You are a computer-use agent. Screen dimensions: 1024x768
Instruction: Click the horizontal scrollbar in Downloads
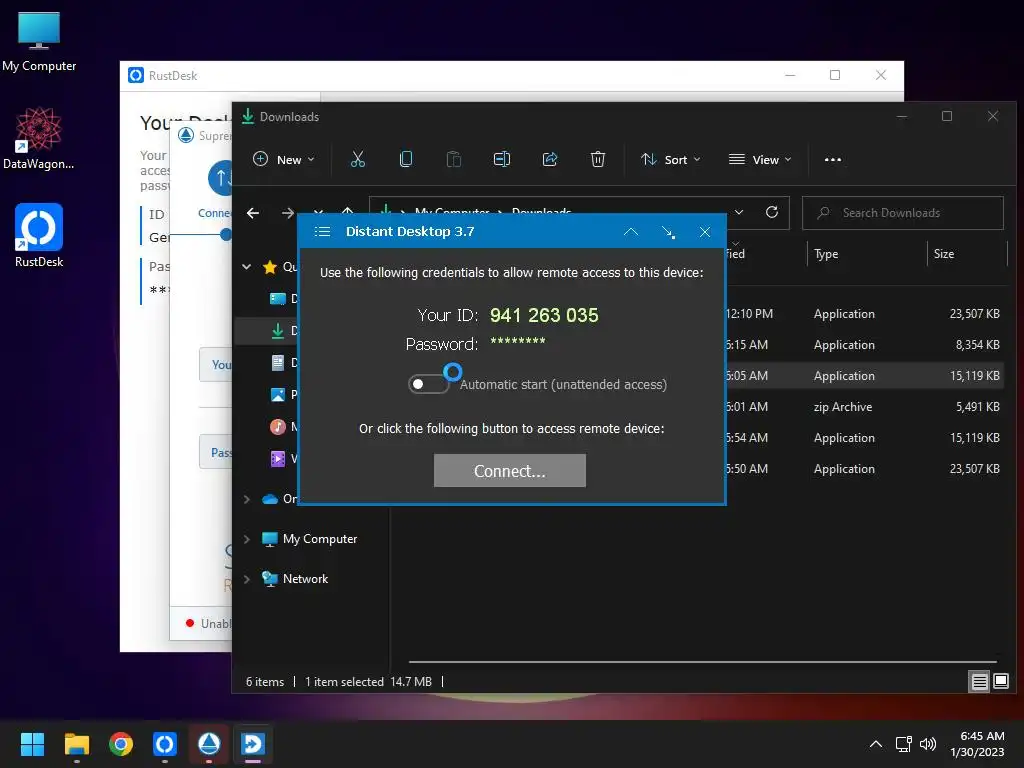click(702, 662)
